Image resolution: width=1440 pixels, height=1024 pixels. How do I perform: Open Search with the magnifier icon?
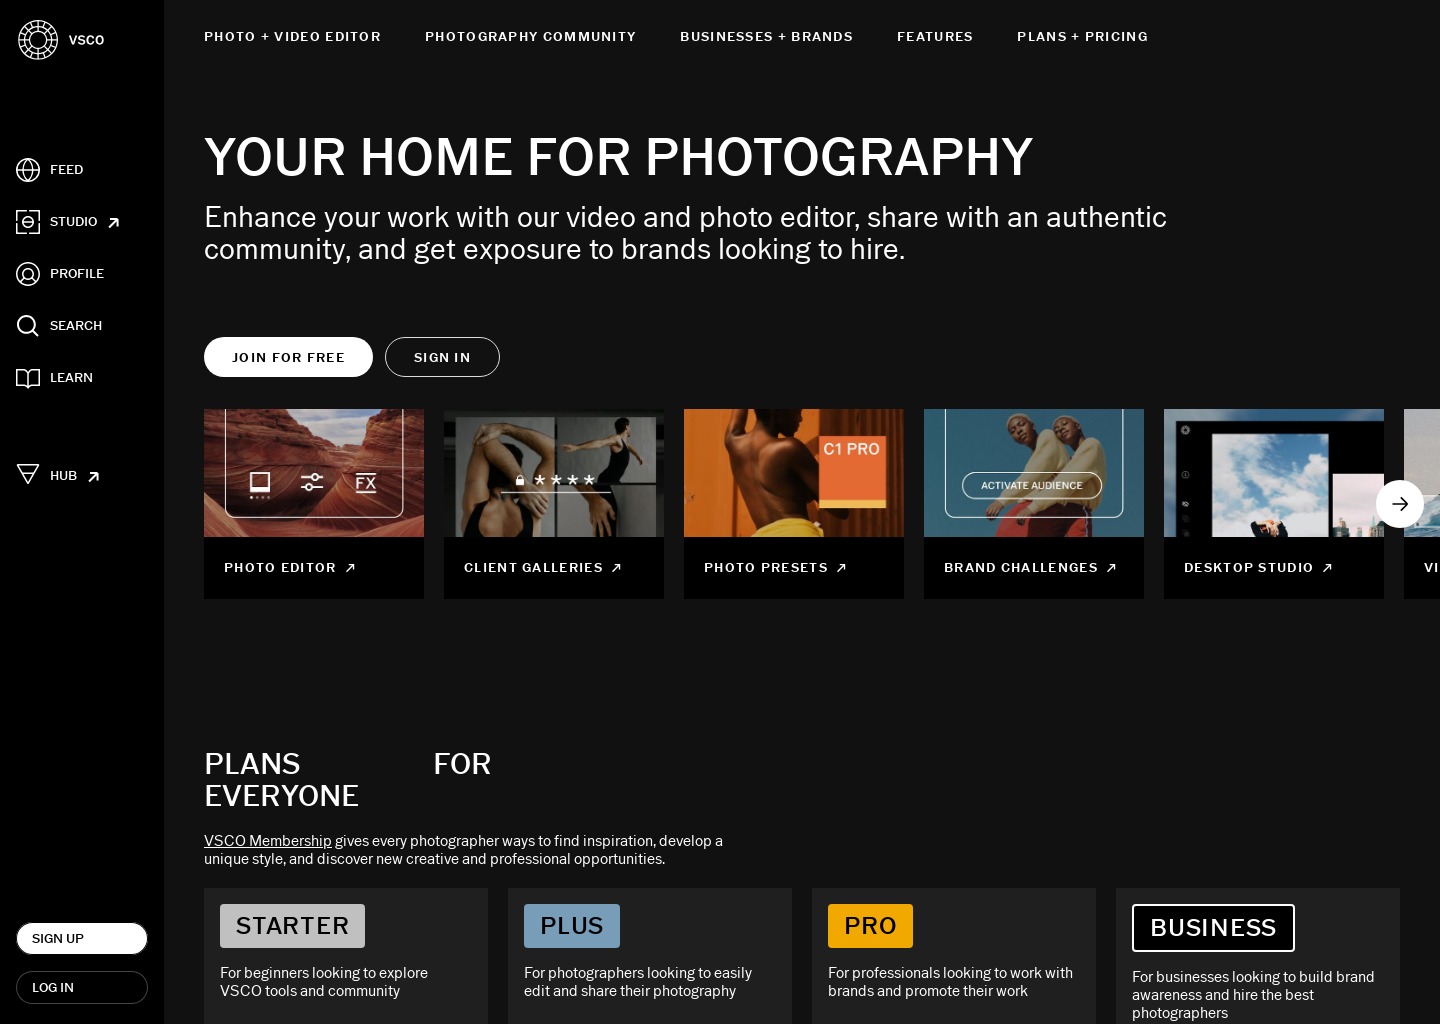(28, 326)
